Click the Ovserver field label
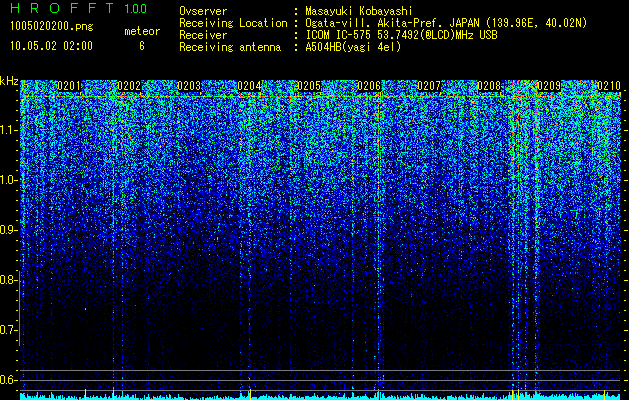 [x=203, y=12]
